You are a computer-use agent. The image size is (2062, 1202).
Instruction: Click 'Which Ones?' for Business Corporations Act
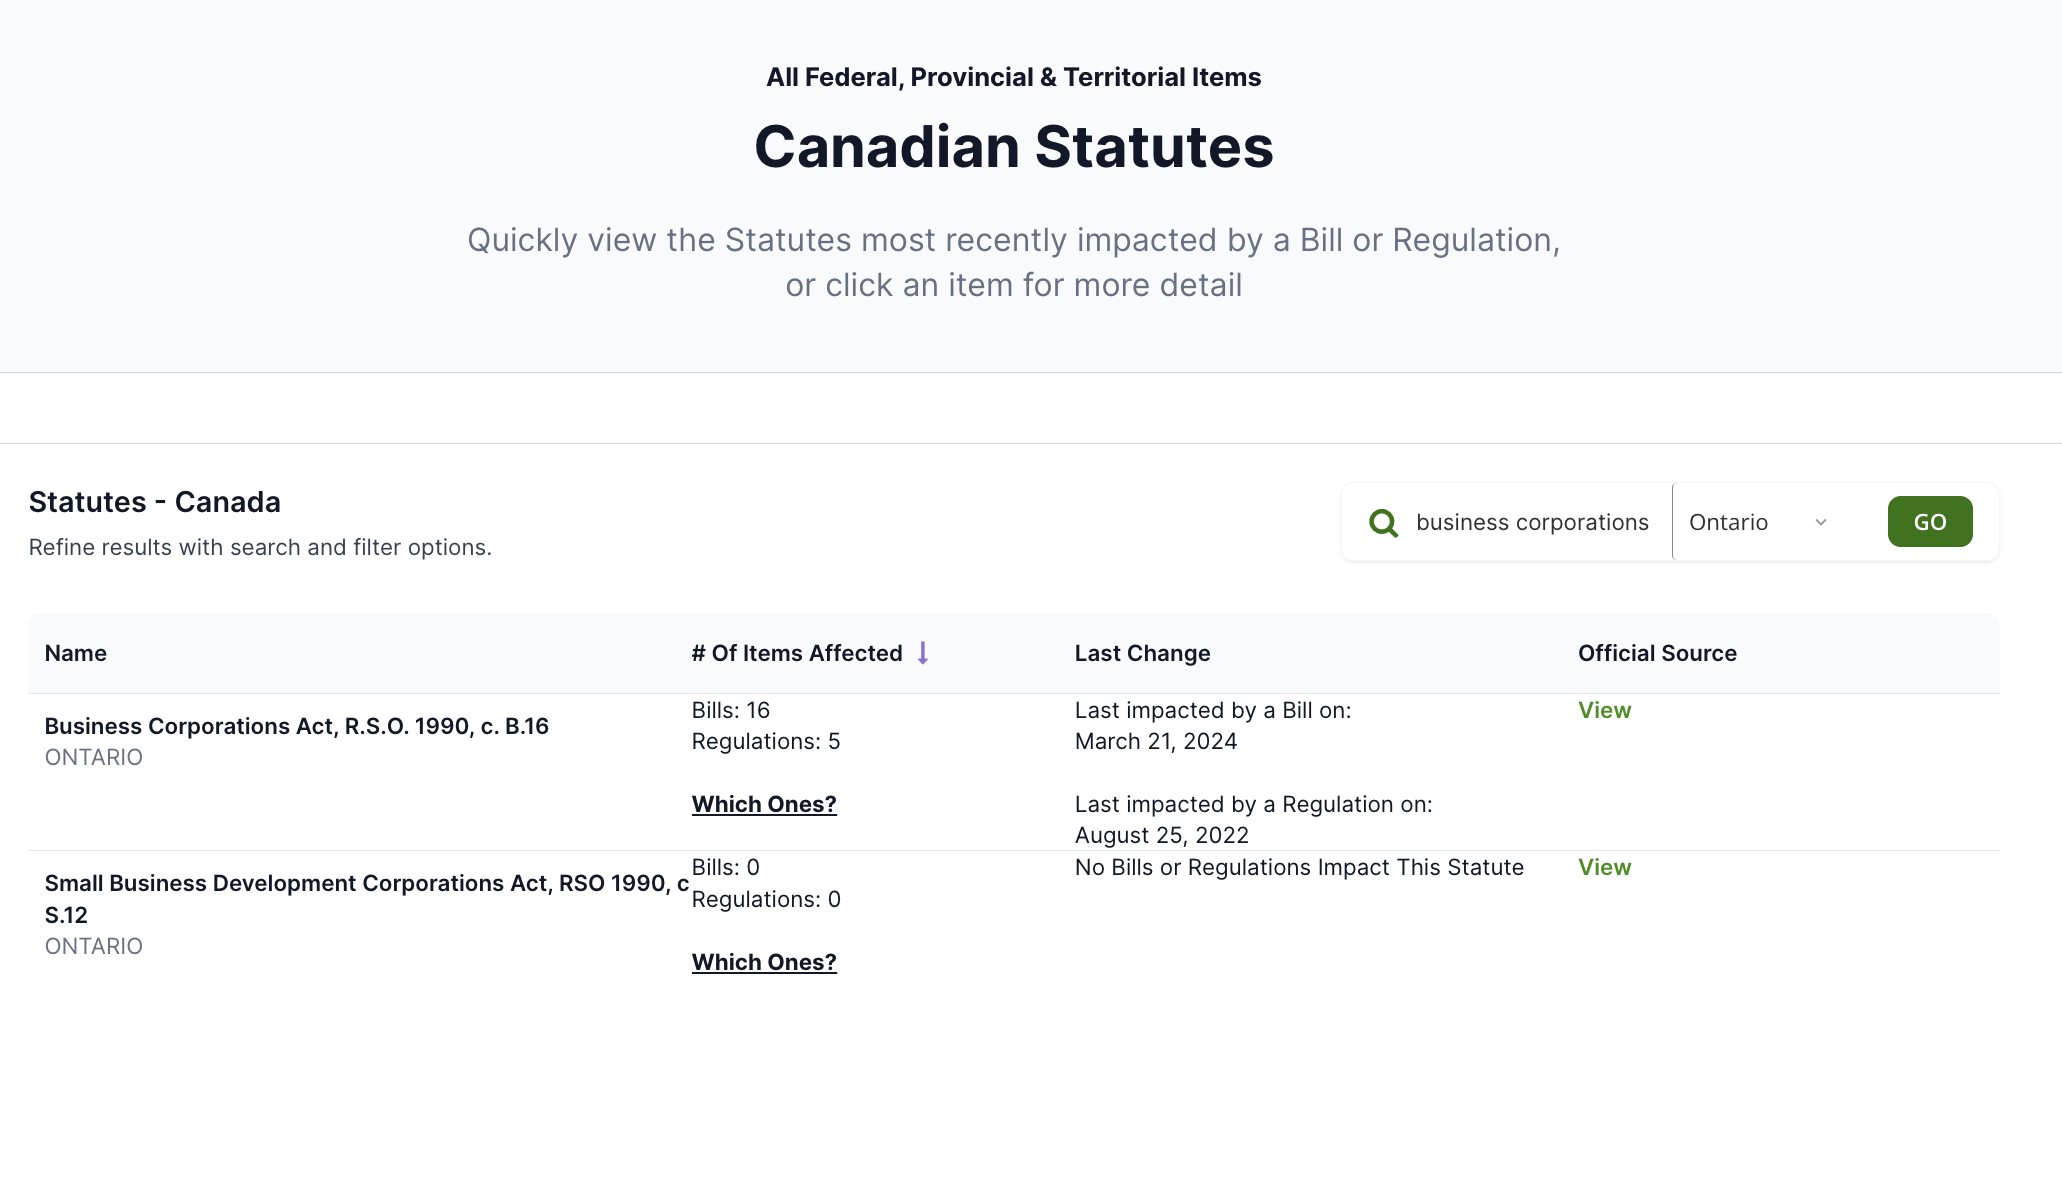[x=764, y=804]
